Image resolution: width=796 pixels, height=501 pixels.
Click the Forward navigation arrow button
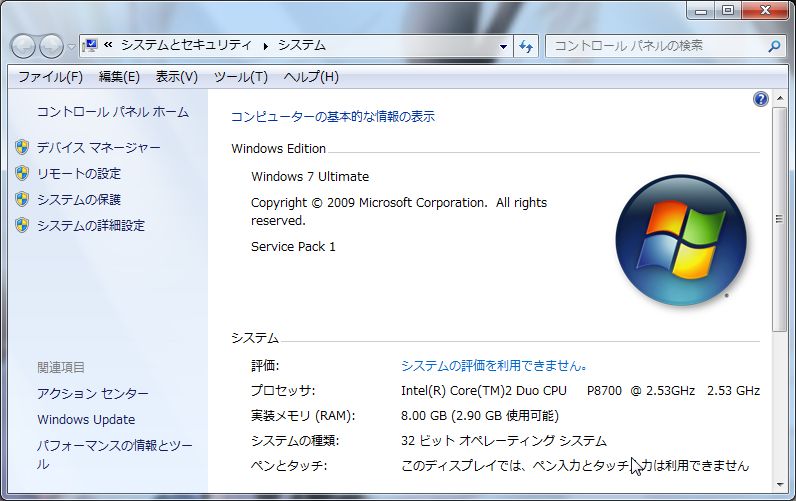52,46
